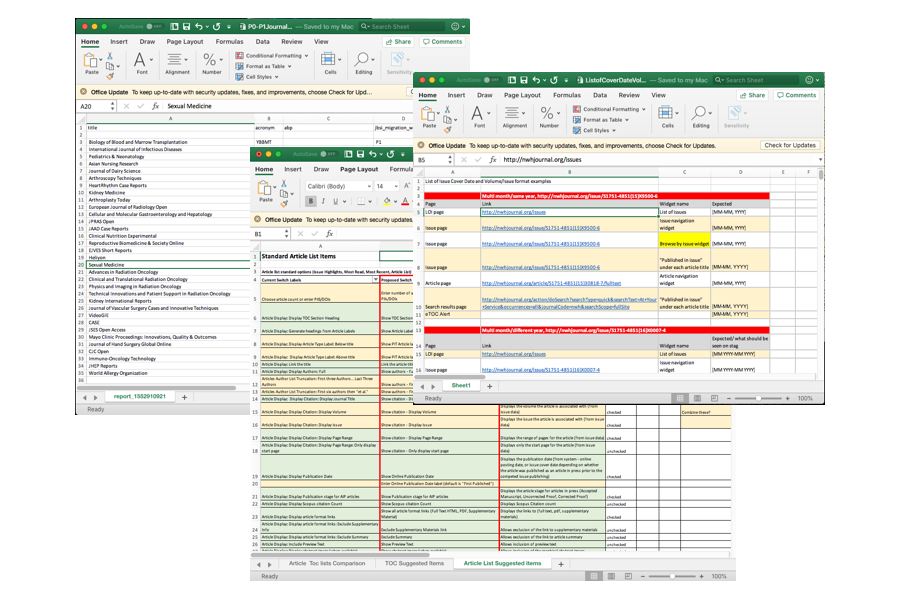Open filter dropdown on Current Switch Labels
900x600 pixels.
point(374,280)
